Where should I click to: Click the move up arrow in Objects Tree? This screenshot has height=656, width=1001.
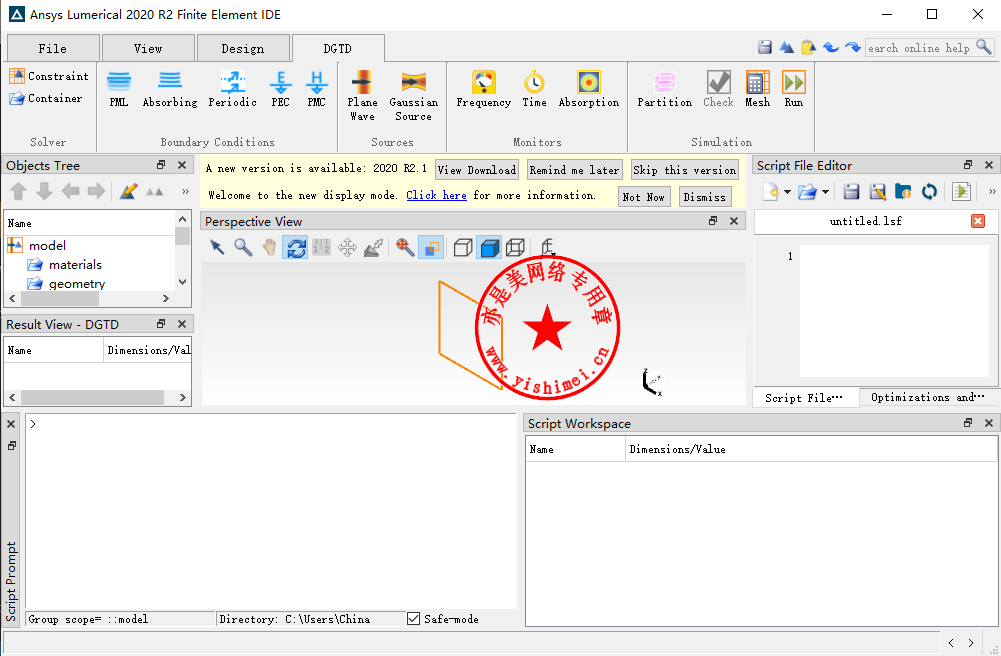click(19, 191)
